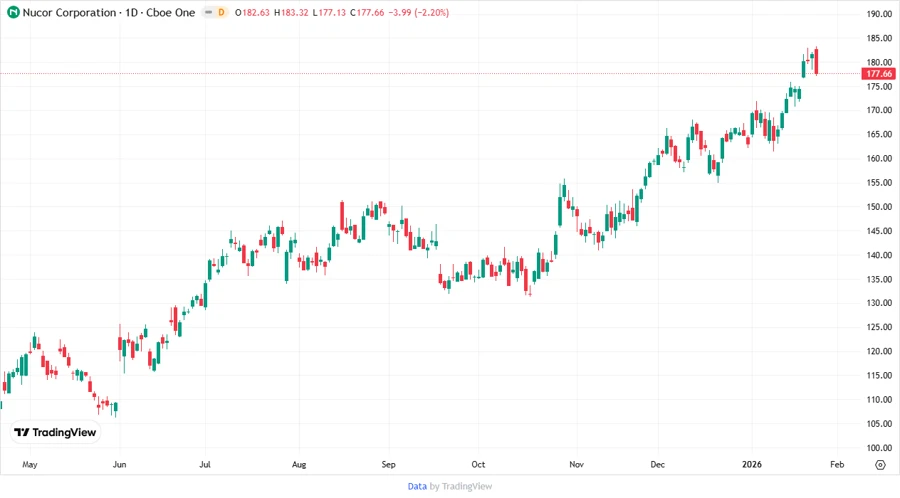Click the orange D delayed-data badge

coord(221,13)
